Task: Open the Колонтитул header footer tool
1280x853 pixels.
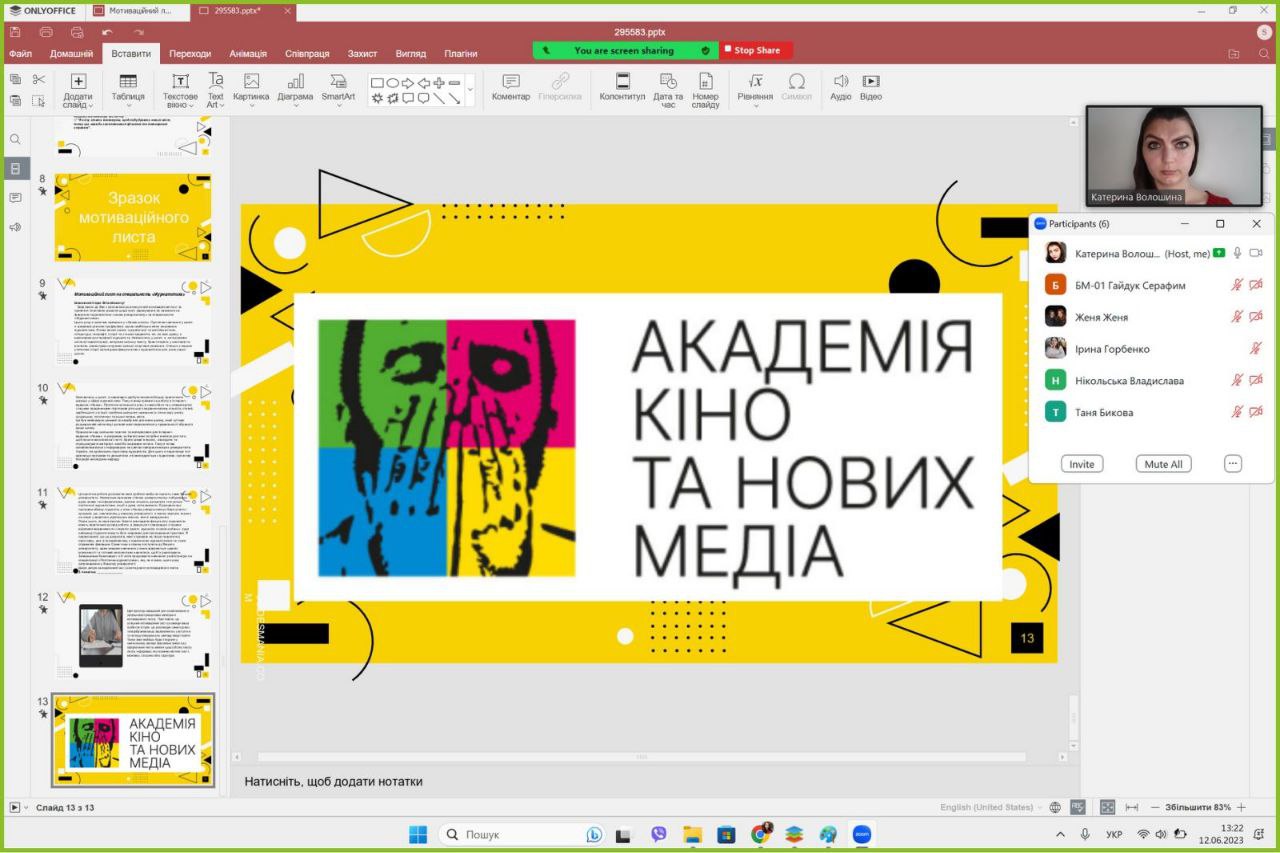Action: point(622,88)
